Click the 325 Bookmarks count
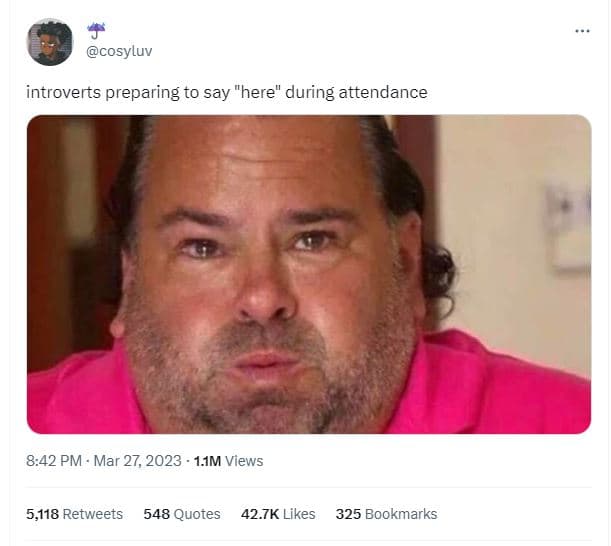 click(x=387, y=514)
